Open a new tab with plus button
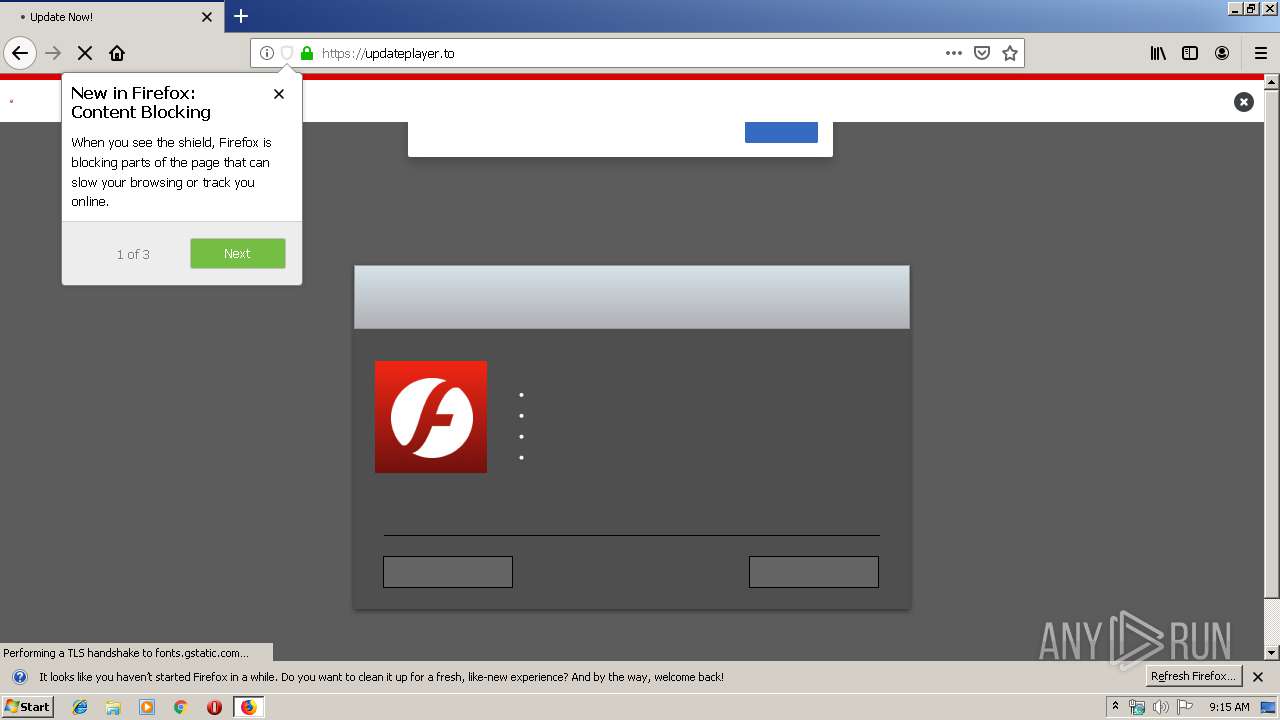This screenshot has height=720, width=1280. click(x=241, y=16)
